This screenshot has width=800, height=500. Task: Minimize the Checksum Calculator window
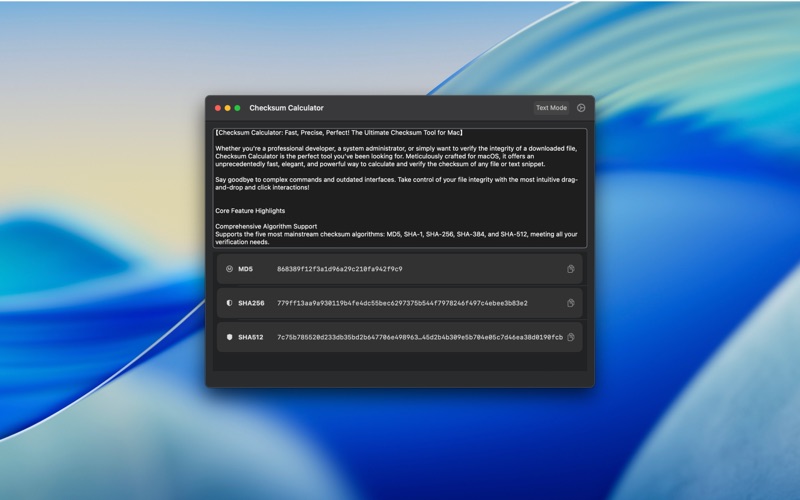pyautogui.click(x=228, y=108)
